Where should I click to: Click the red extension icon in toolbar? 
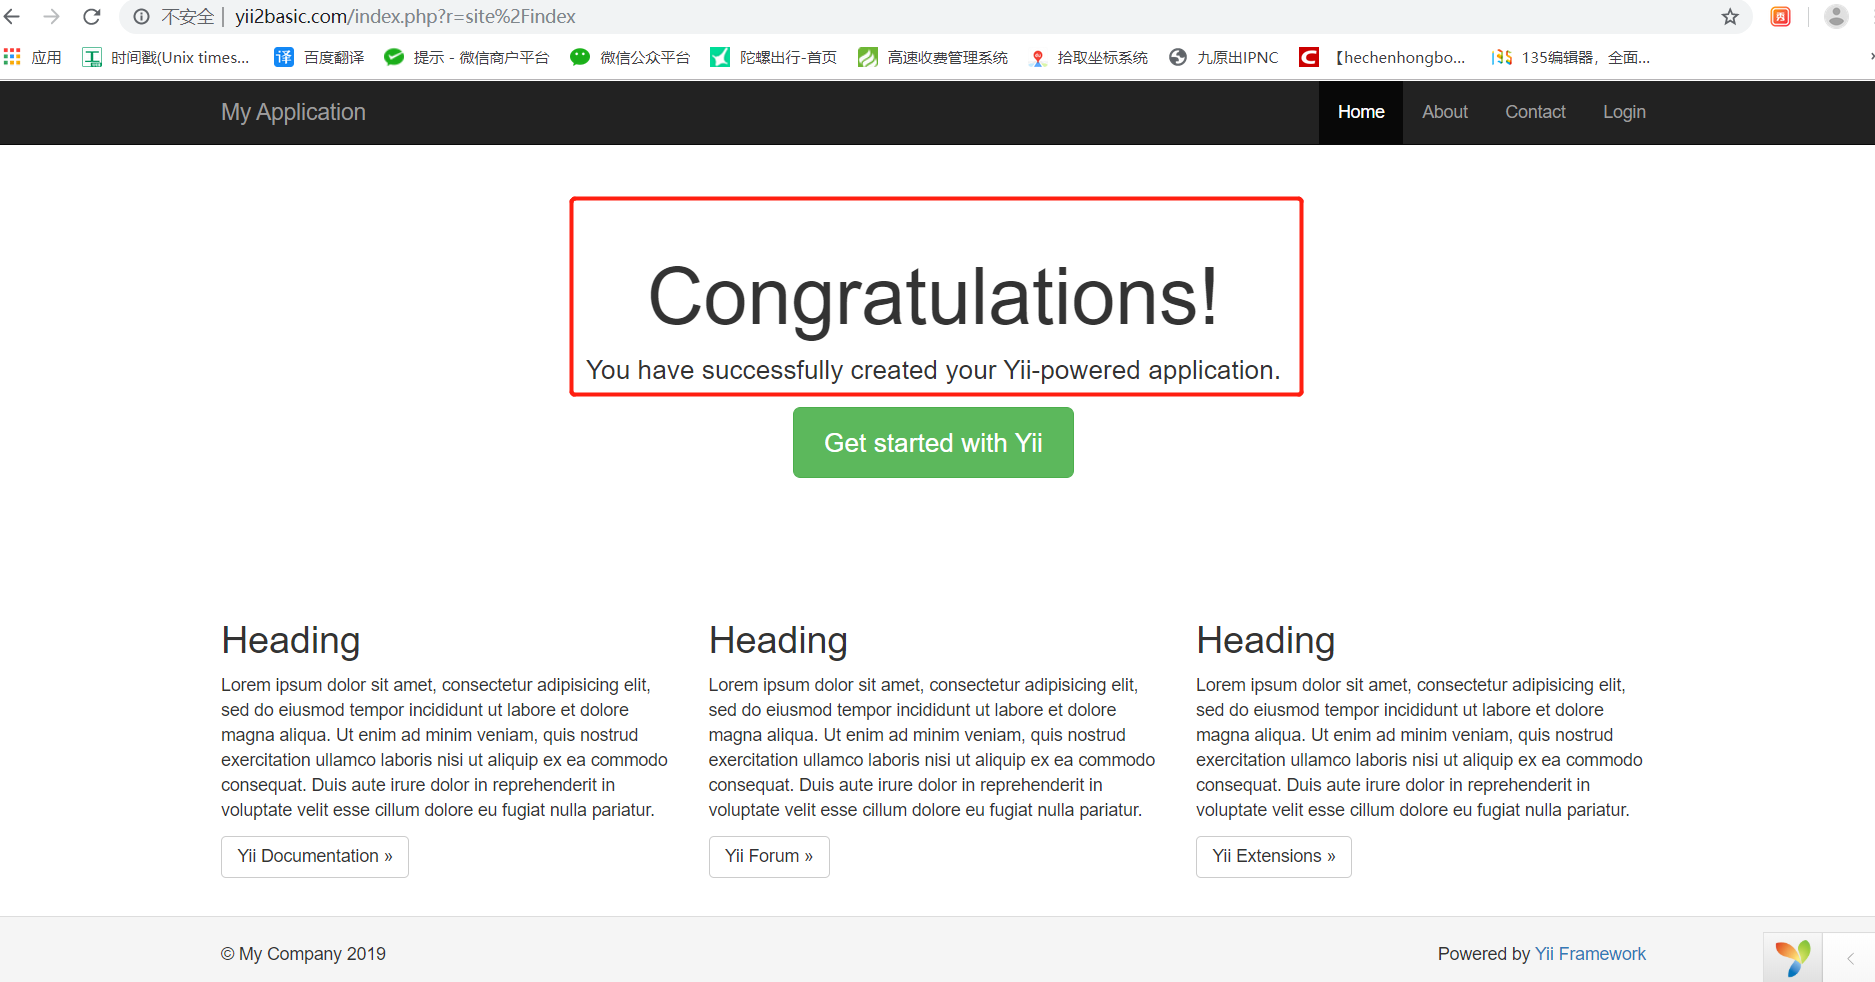[x=1781, y=17]
